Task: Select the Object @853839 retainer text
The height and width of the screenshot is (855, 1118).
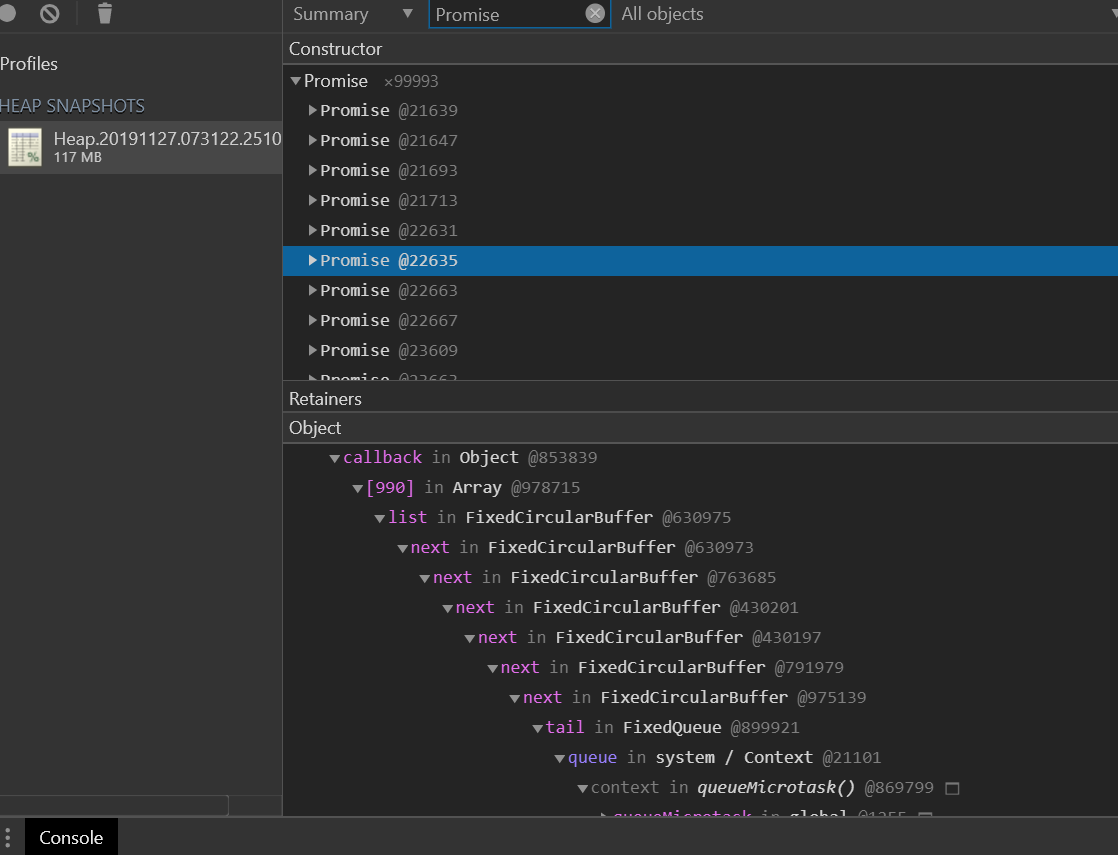Action: click(x=528, y=458)
